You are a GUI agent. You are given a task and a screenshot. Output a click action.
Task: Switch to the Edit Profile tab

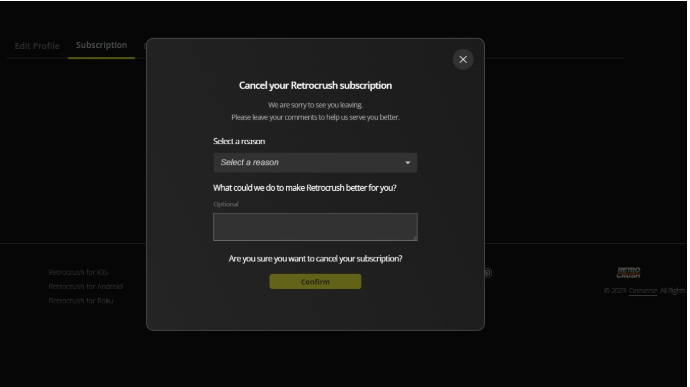[37, 46]
